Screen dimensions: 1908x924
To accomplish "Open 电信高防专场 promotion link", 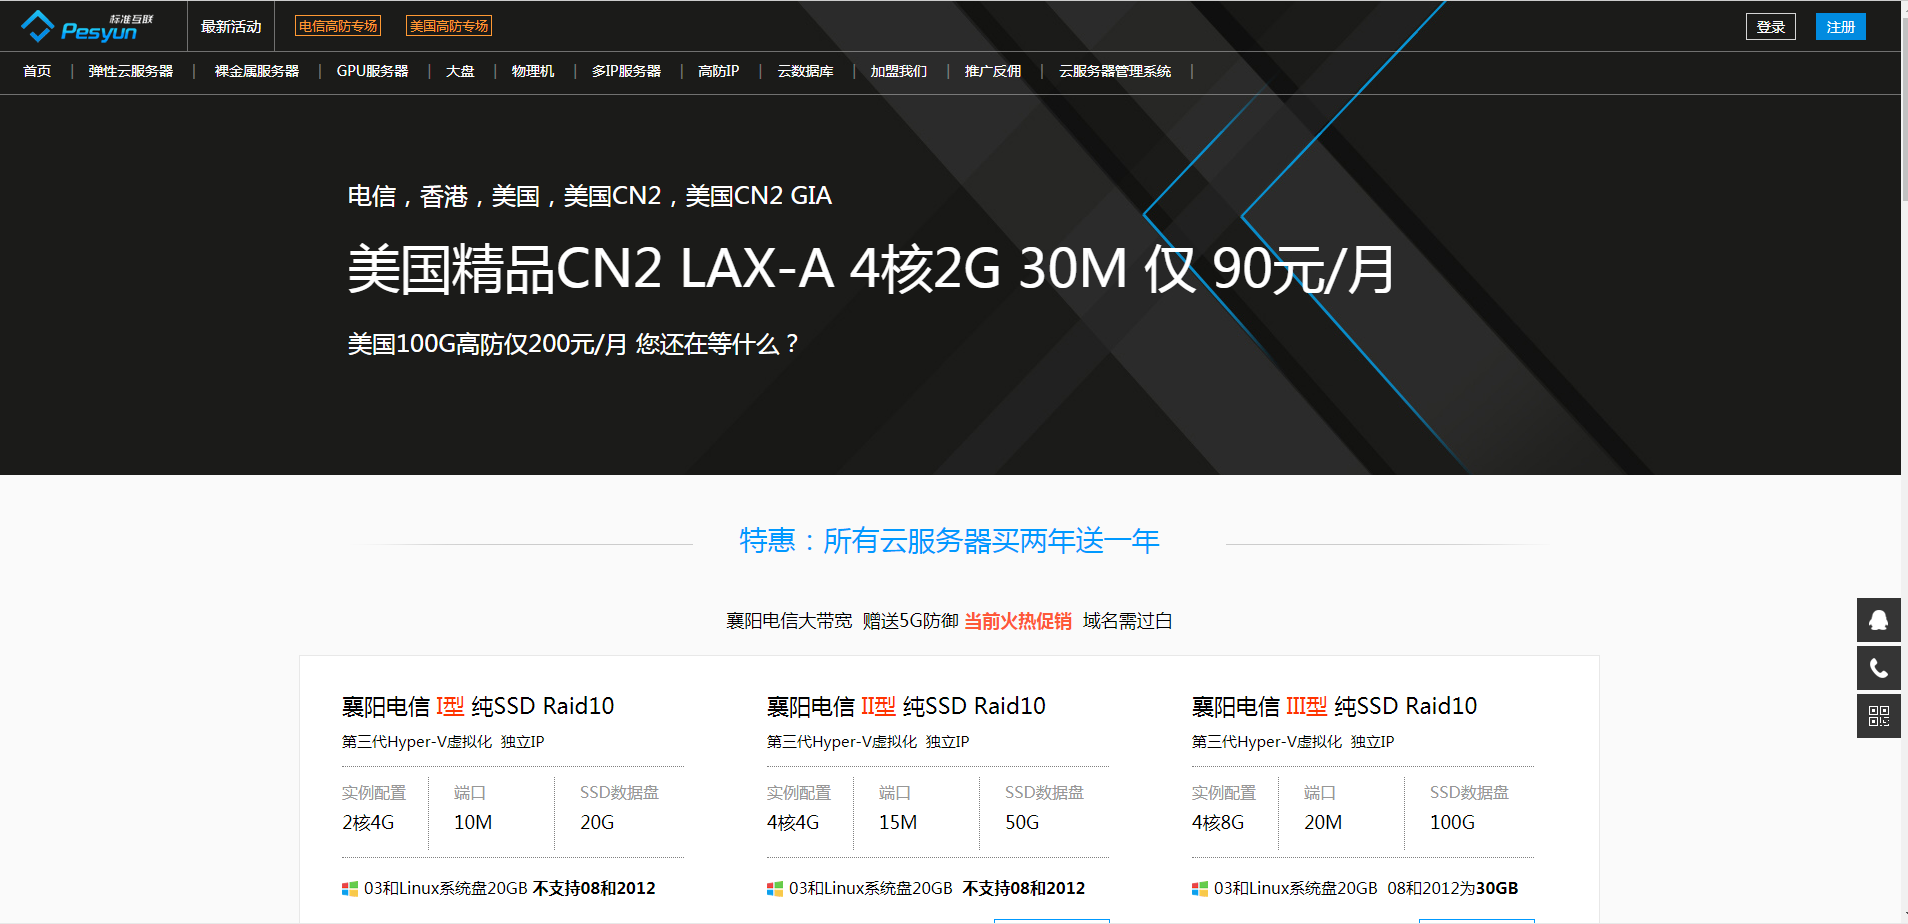I will [x=338, y=26].
